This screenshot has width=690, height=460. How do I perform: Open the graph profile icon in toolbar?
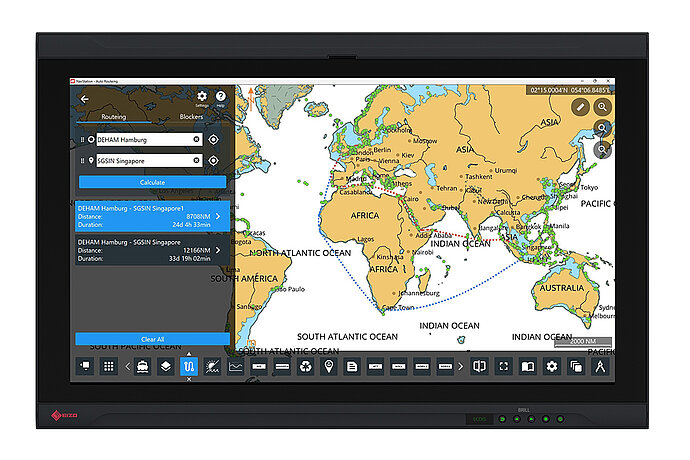[x=235, y=366]
